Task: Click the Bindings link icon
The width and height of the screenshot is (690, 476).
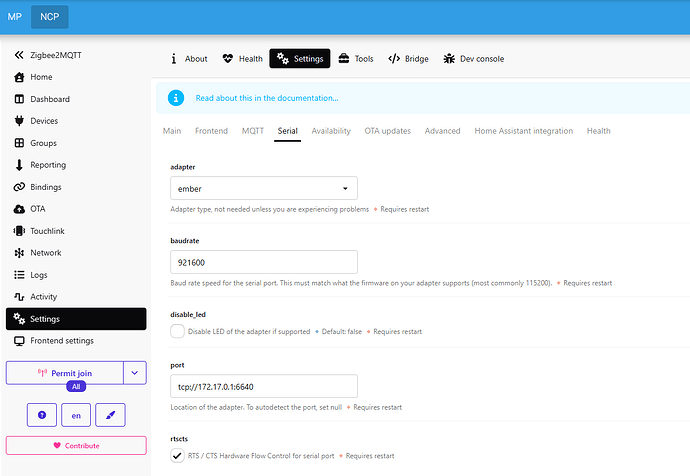Action: coord(19,187)
